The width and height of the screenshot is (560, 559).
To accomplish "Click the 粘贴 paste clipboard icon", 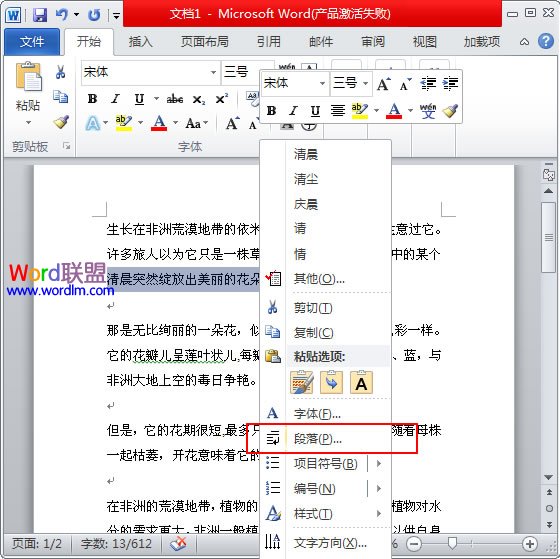I will pyautogui.click(x=29, y=76).
